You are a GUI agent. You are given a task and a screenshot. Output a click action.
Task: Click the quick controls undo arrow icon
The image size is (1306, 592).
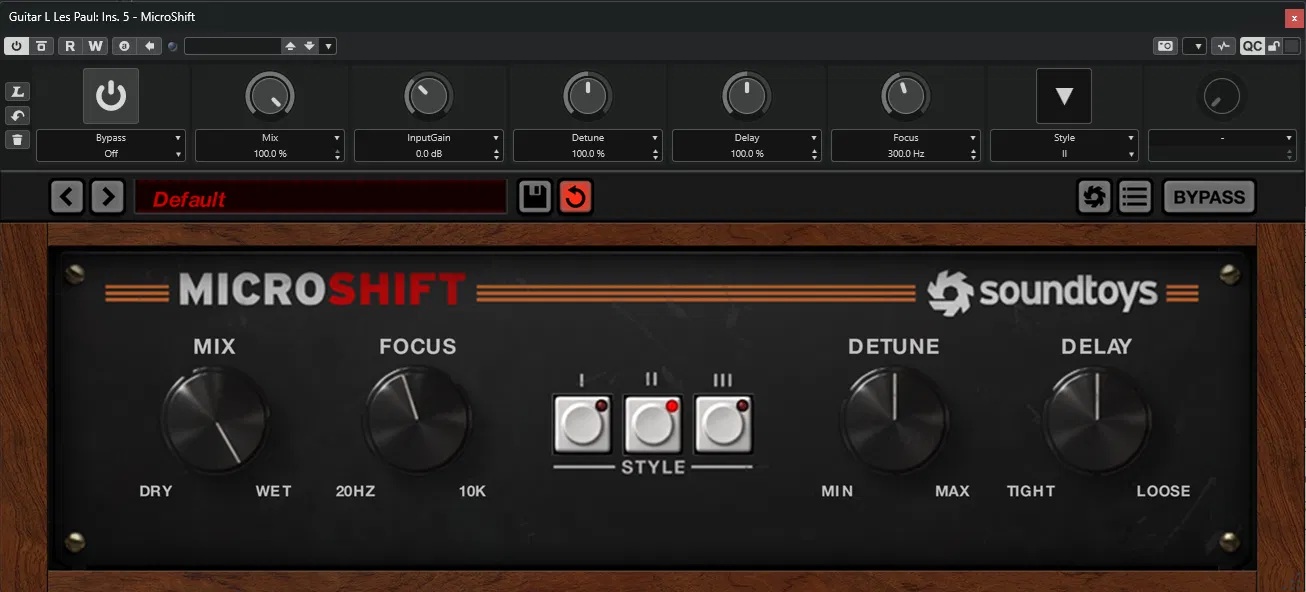click(17, 116)
